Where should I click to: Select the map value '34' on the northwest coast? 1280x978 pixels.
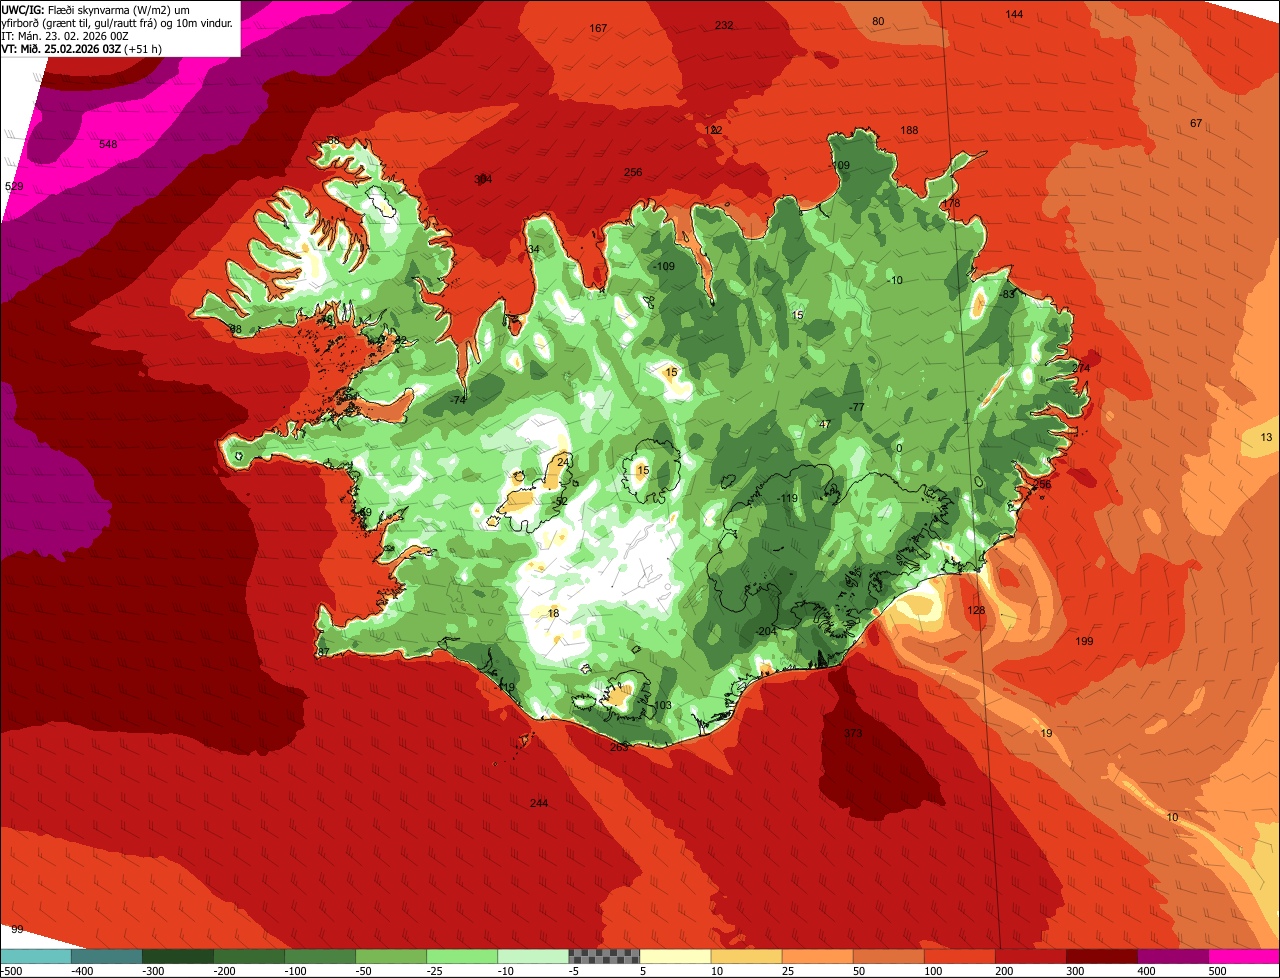(x=533, y=249)
